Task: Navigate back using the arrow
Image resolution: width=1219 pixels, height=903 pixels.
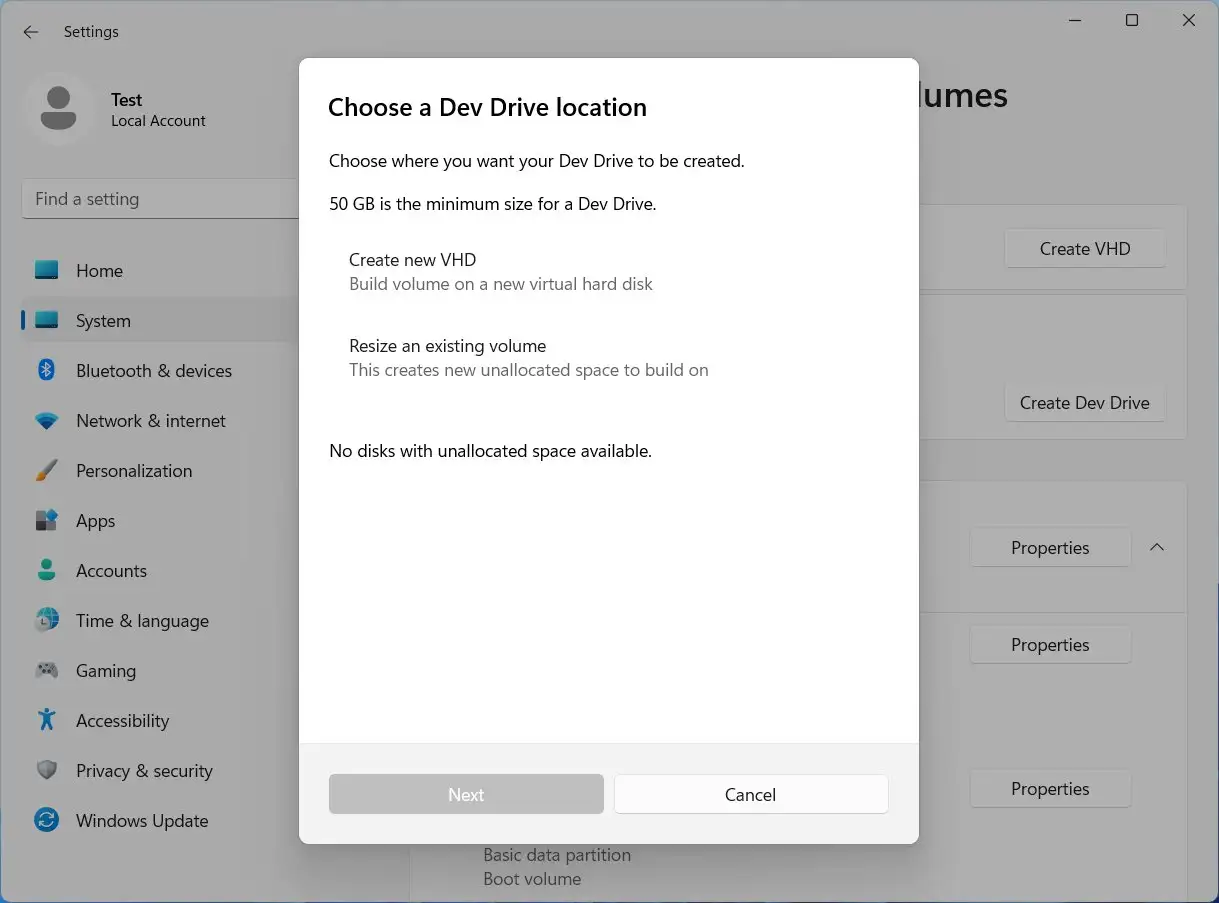Action: [x=30, y=31]
